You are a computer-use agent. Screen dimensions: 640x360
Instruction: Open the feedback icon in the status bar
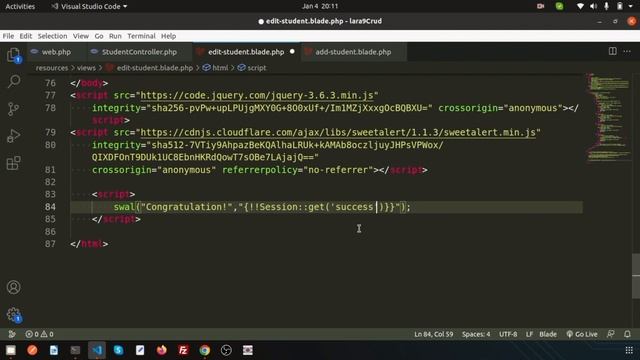611,334
